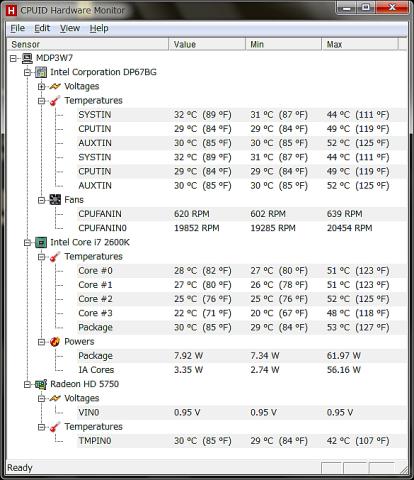
Task: Collapse the Fans node
Action: pos(41,200)
